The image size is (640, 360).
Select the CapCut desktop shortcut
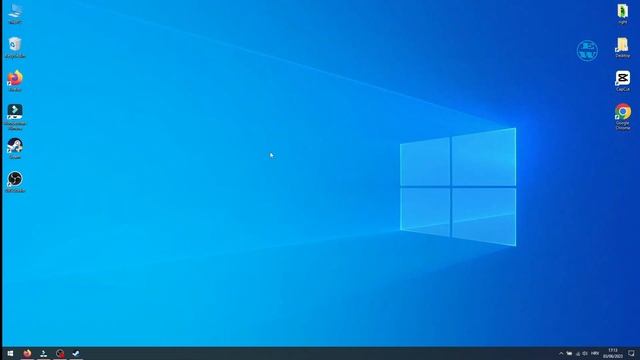point(623,81)
